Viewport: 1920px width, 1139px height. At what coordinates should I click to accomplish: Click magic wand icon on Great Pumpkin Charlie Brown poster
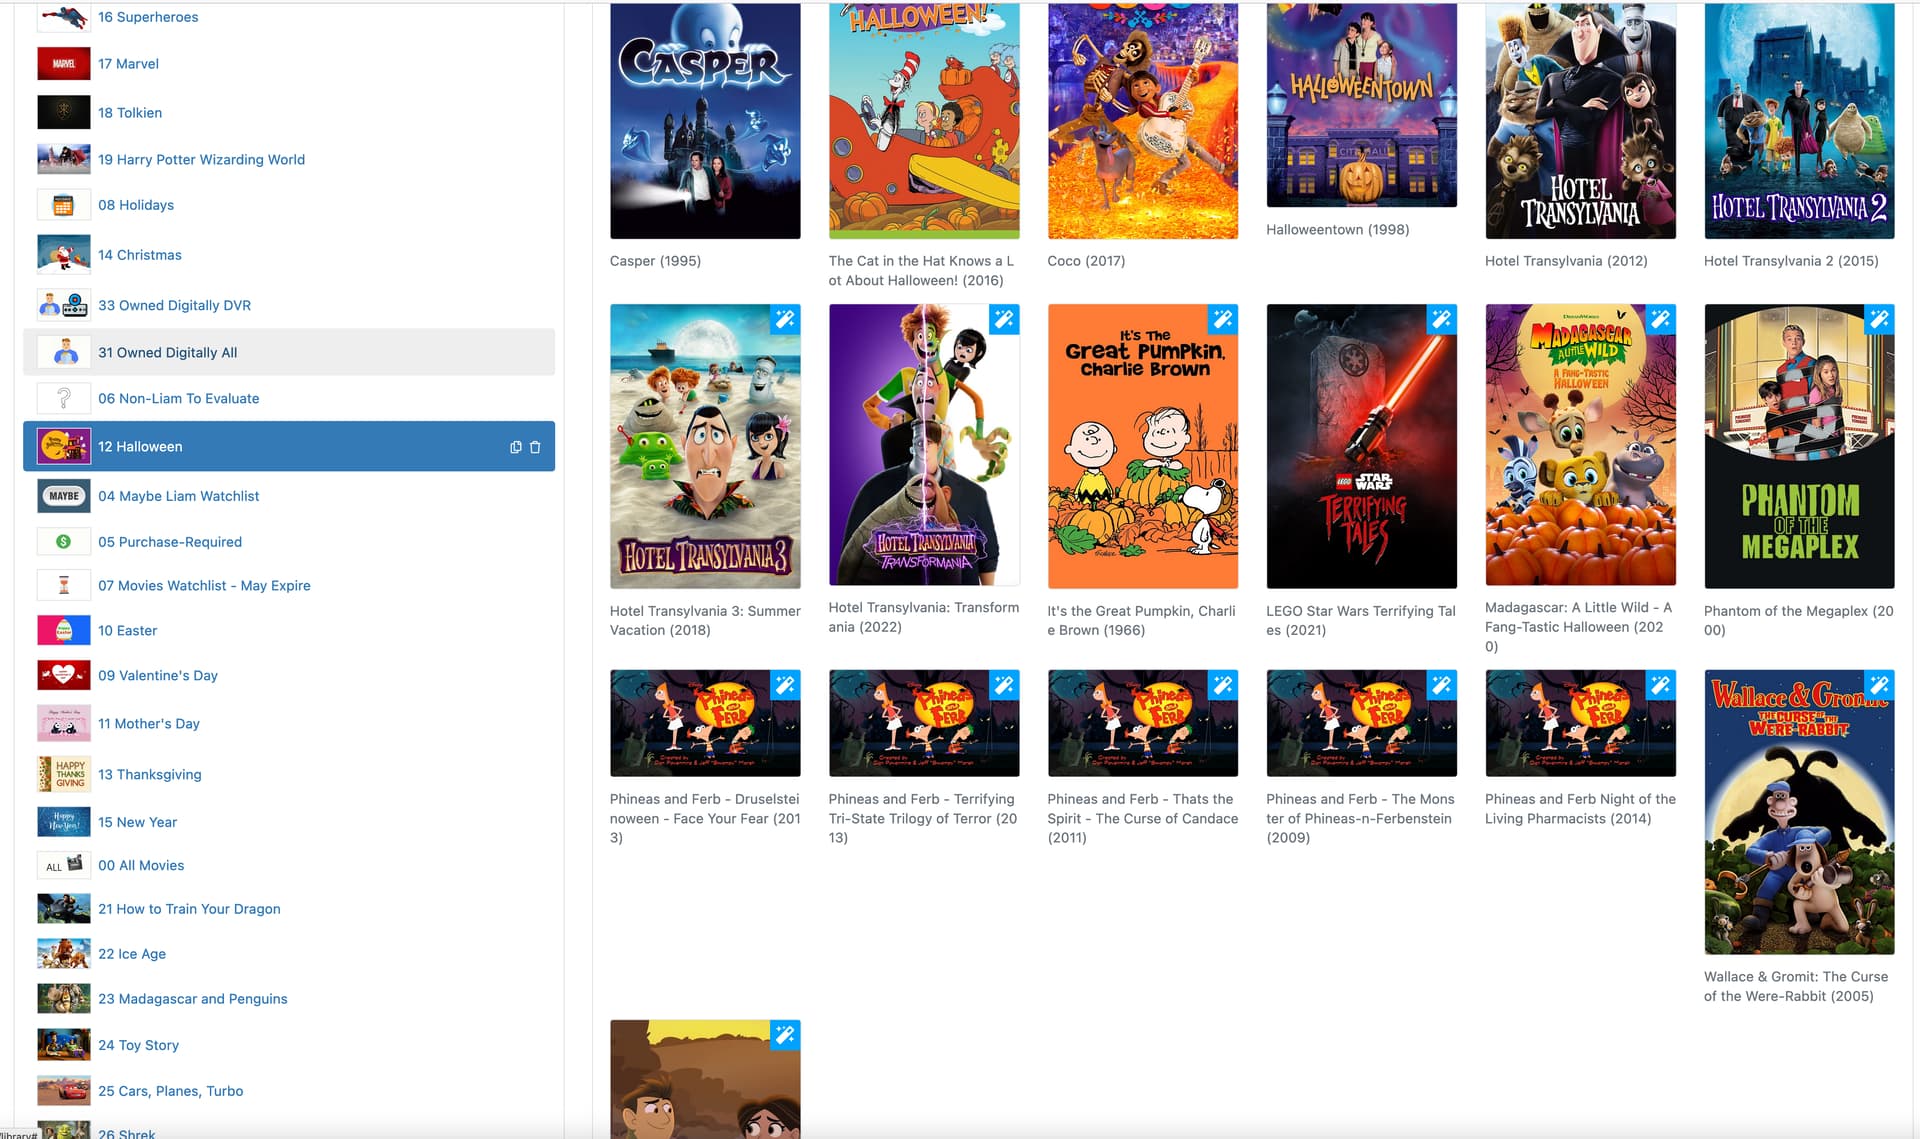[x=1222, y=319]
